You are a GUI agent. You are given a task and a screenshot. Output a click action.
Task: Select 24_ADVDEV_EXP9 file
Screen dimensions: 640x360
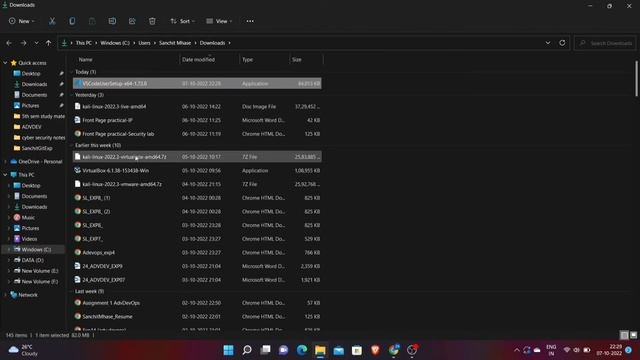[x=197, y=266]
